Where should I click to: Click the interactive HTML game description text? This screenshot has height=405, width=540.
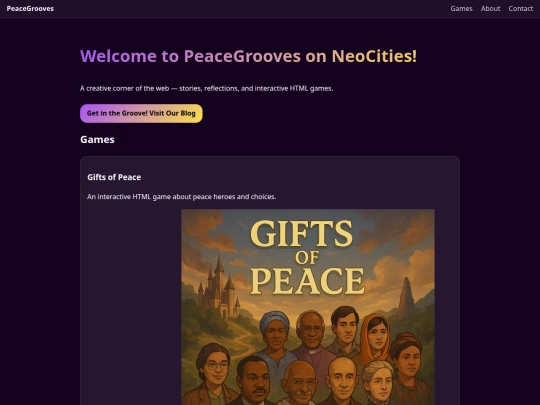coord(181,197)
